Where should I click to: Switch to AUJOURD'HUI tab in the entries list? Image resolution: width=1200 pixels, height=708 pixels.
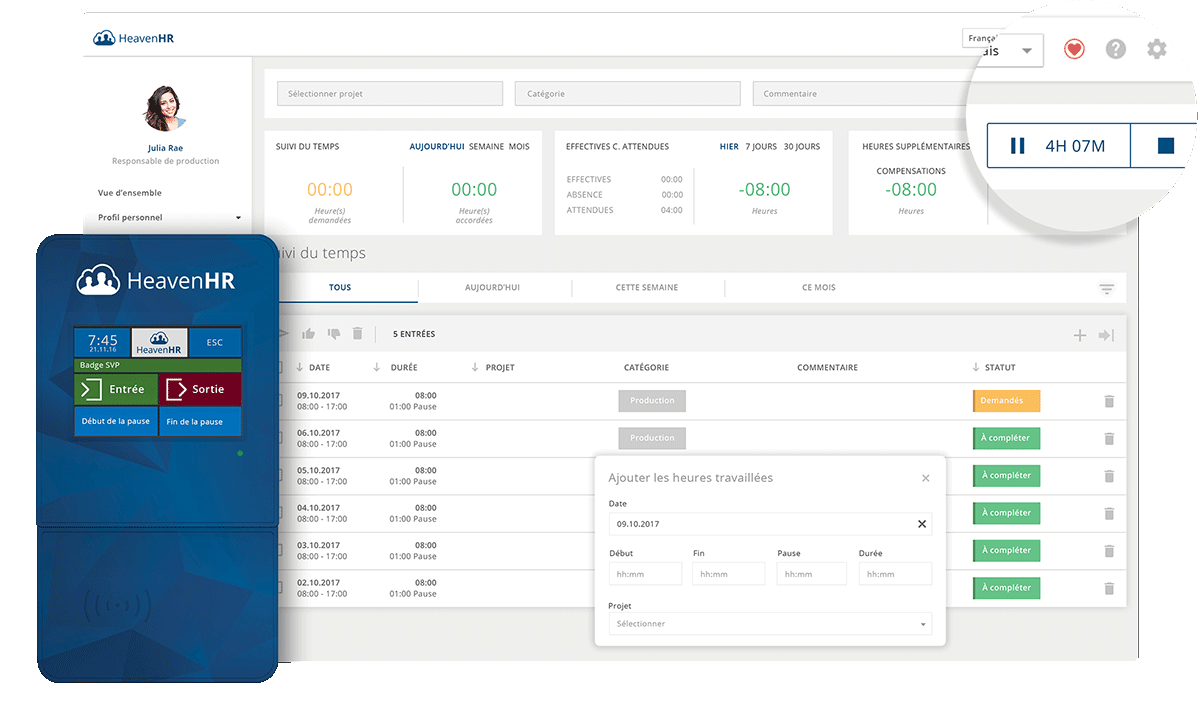493,288
